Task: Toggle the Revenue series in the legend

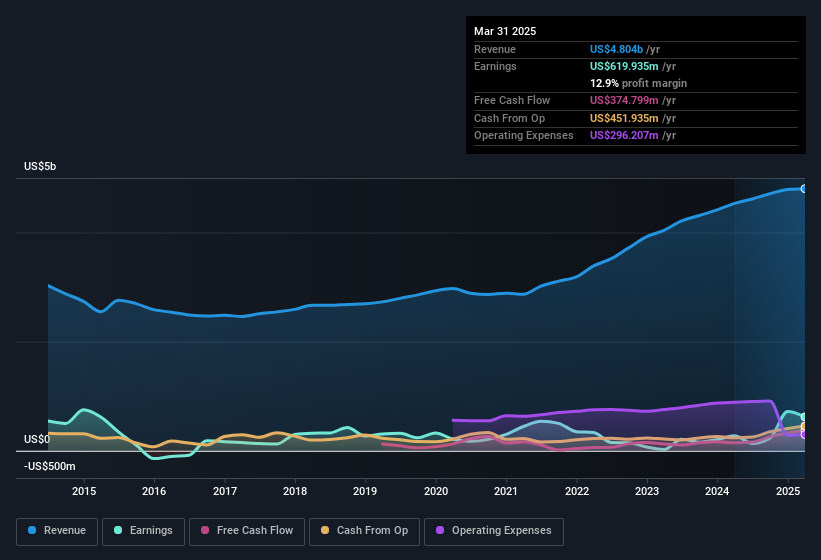Action: 57,532
